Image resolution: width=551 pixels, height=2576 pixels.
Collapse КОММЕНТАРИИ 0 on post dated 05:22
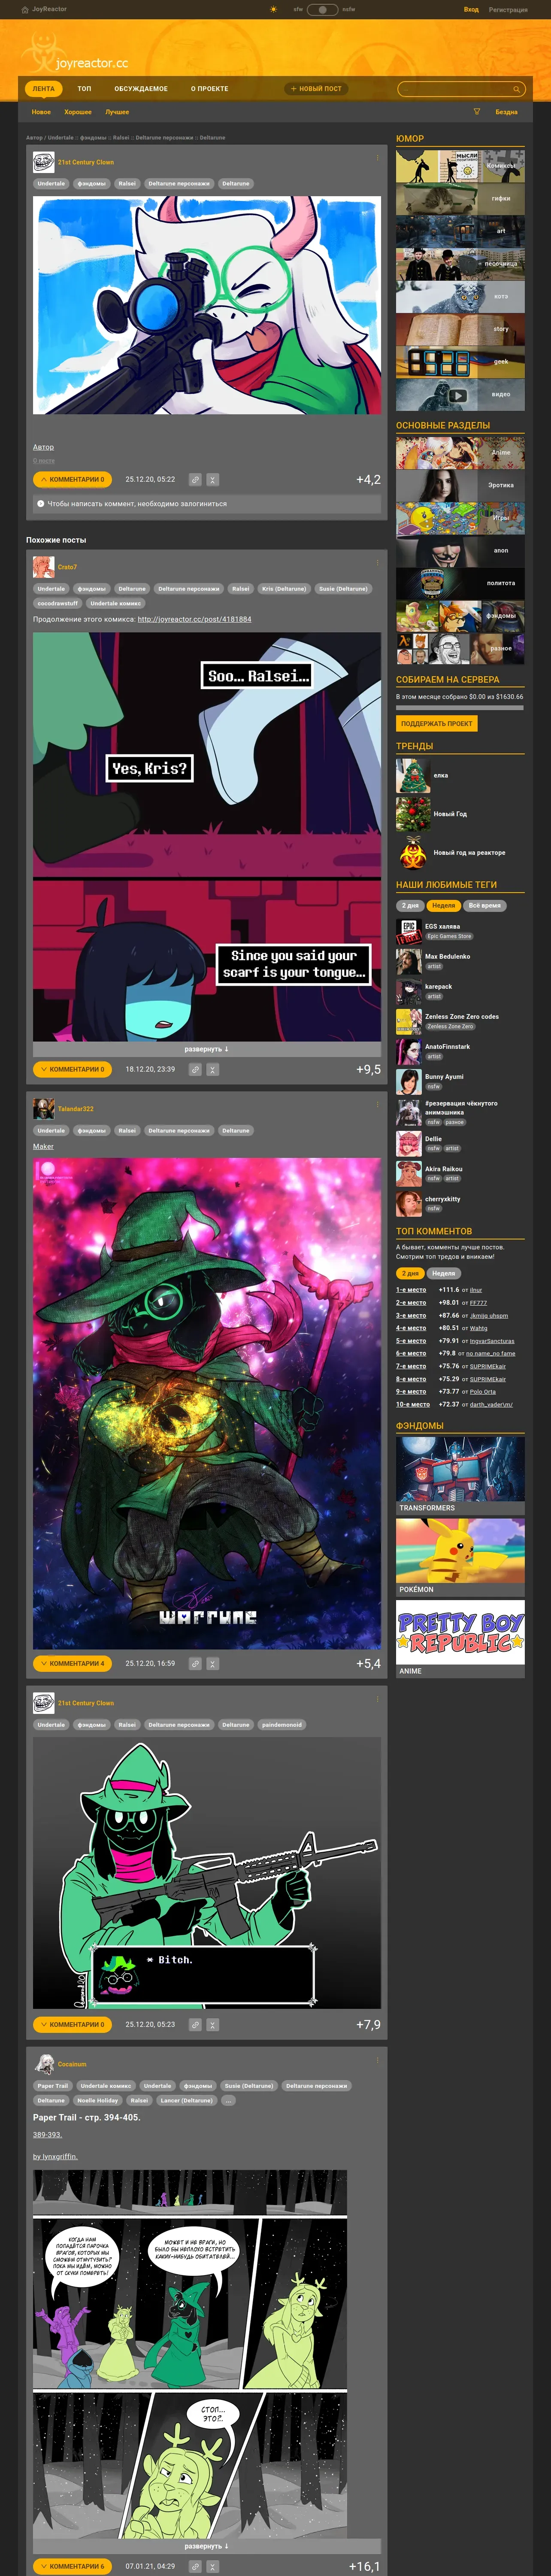point(73,480)
